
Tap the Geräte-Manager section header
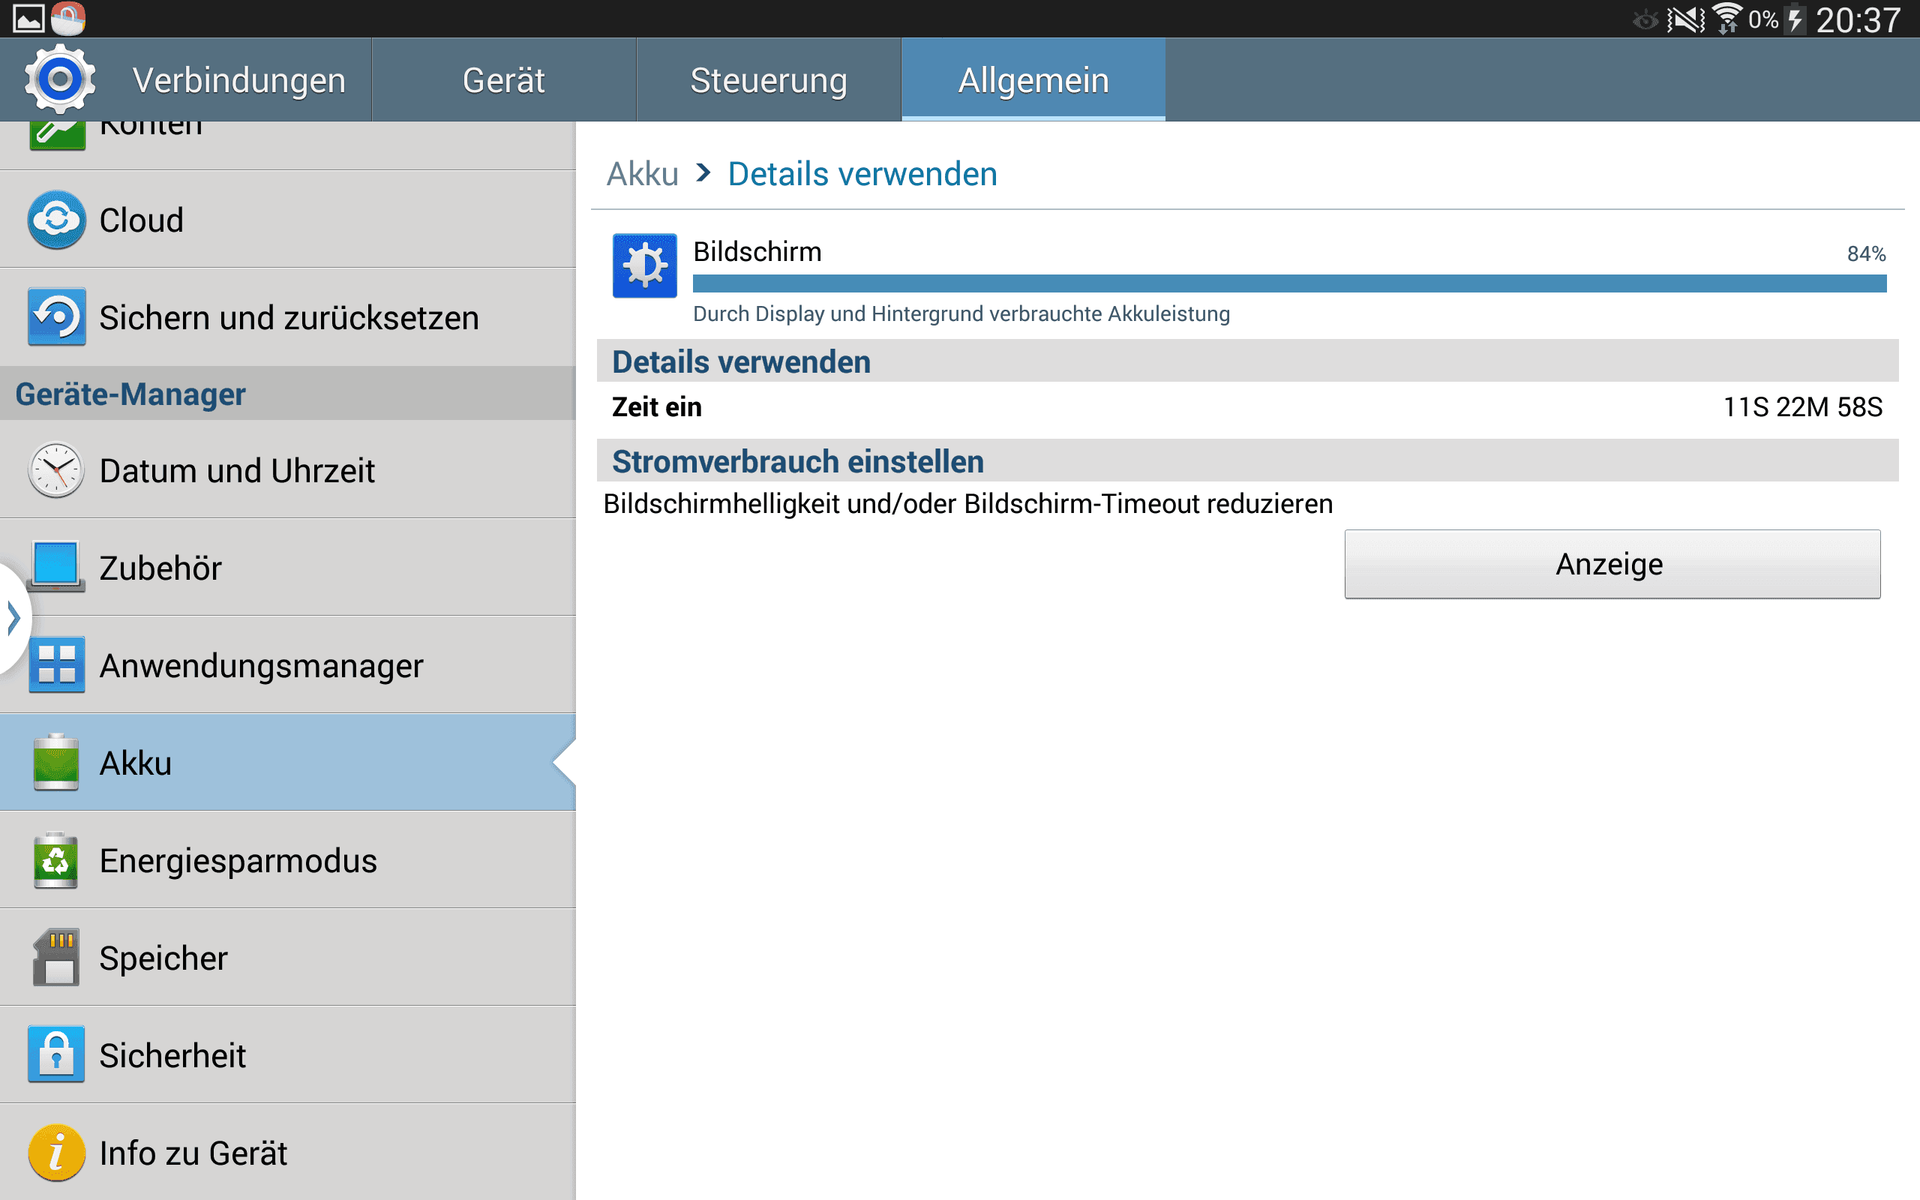[288, 394]
